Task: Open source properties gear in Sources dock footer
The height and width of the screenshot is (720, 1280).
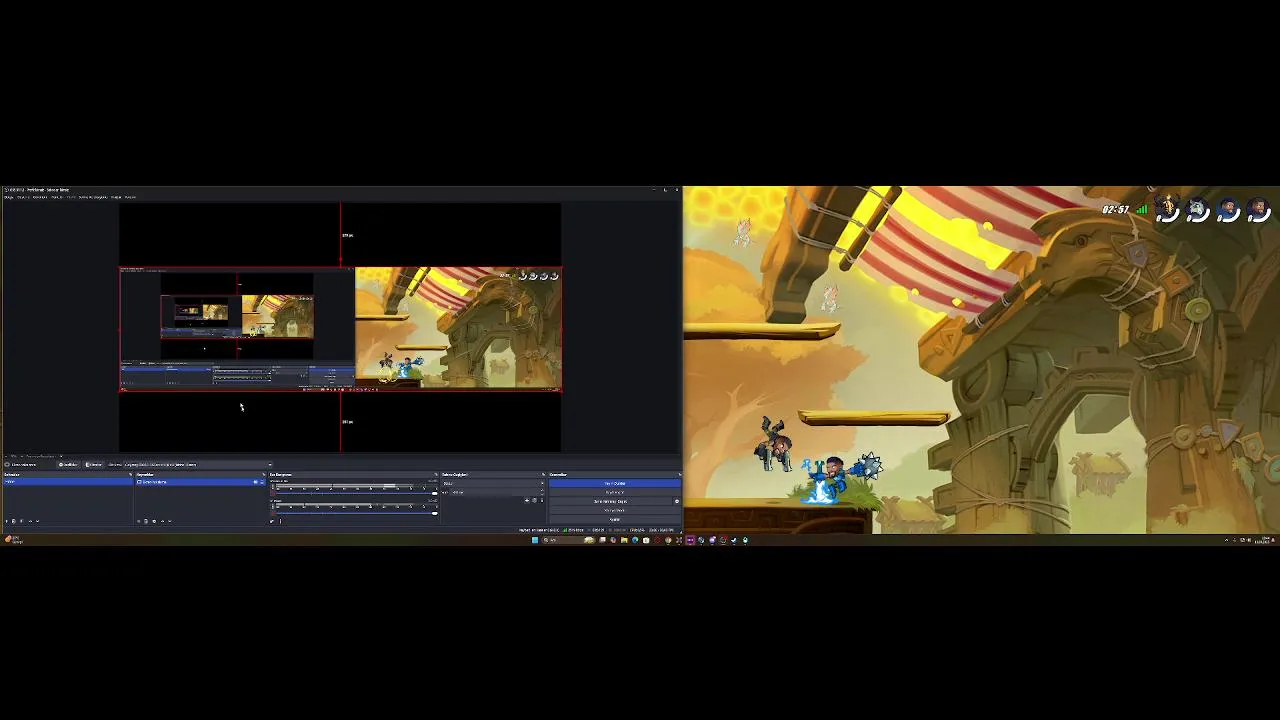Action: 154,521
